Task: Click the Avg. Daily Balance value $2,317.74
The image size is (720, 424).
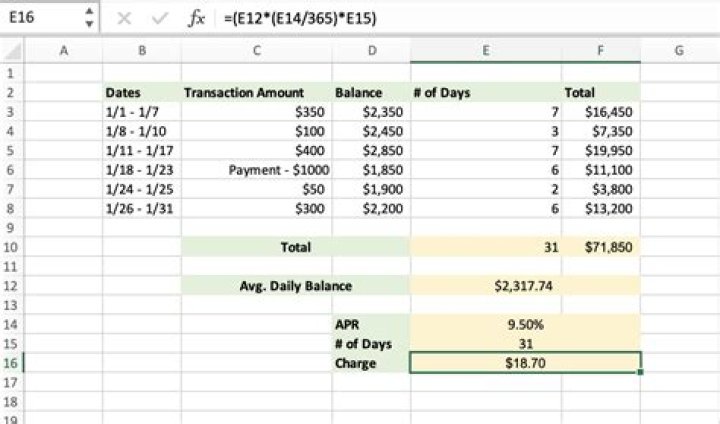Action: coord(523,286)
